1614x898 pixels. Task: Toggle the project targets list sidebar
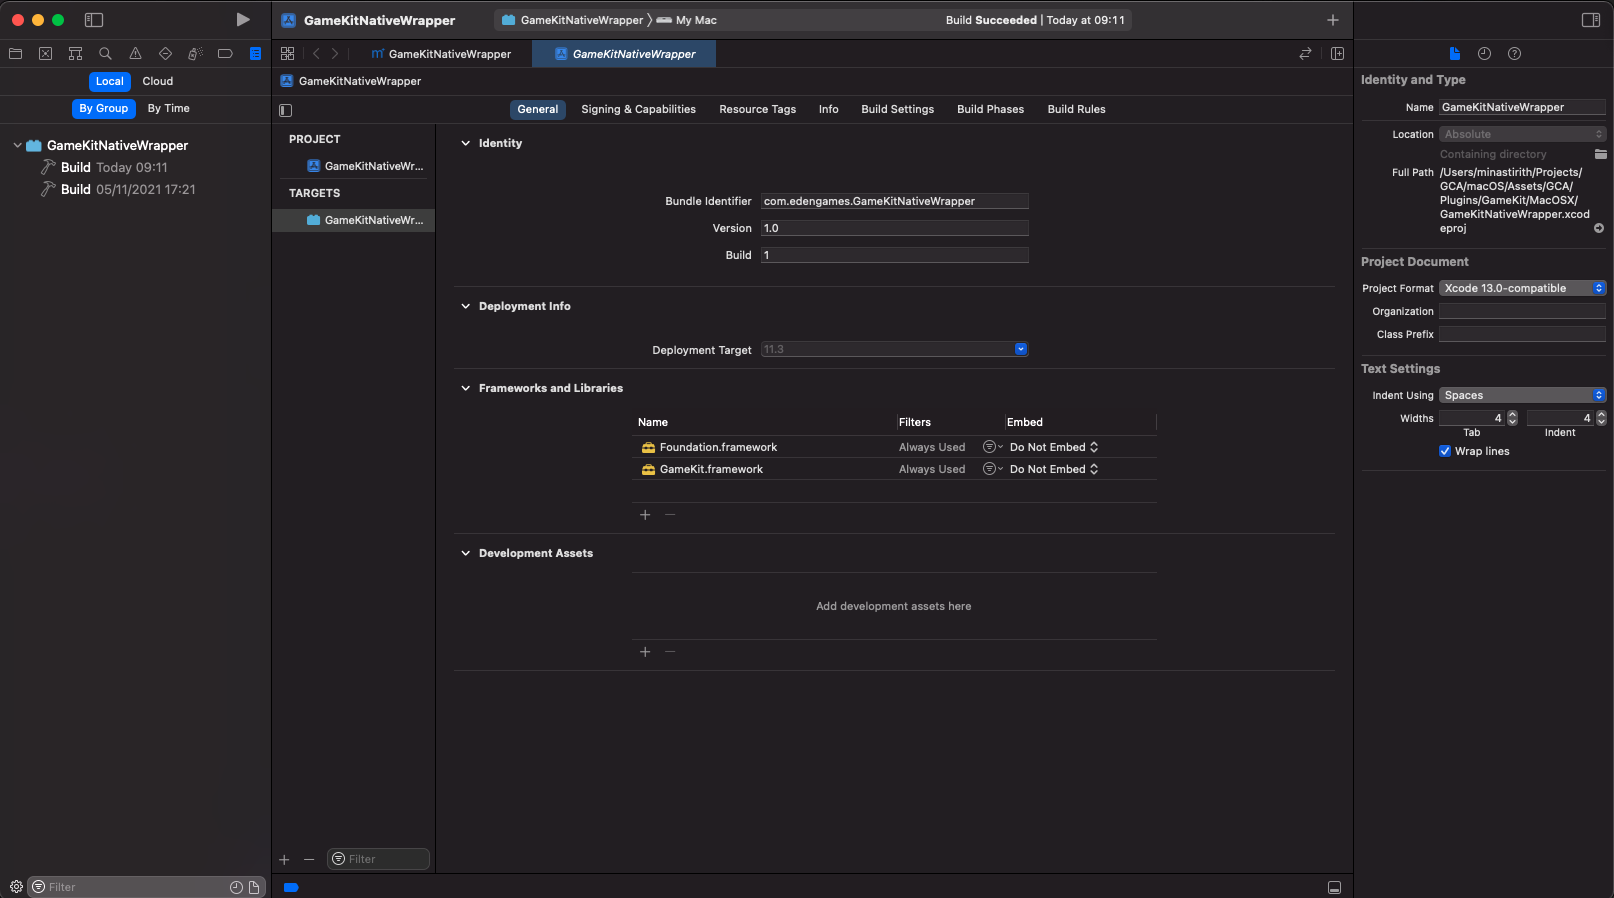click(x=286, y=110)
